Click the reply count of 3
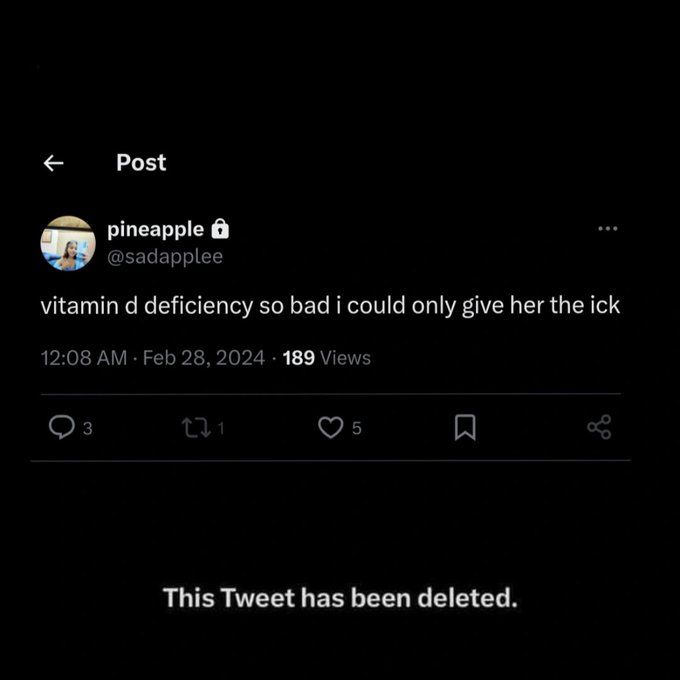680x680 pixels. tap(88, 428)
